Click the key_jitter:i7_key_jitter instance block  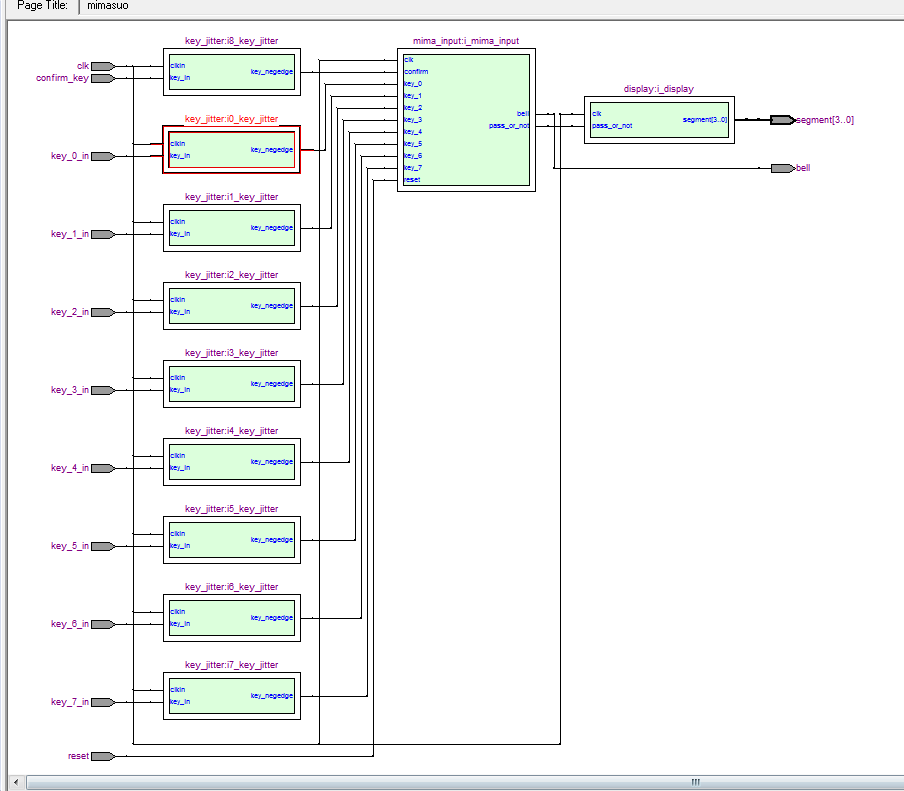[x=231, y=696]
